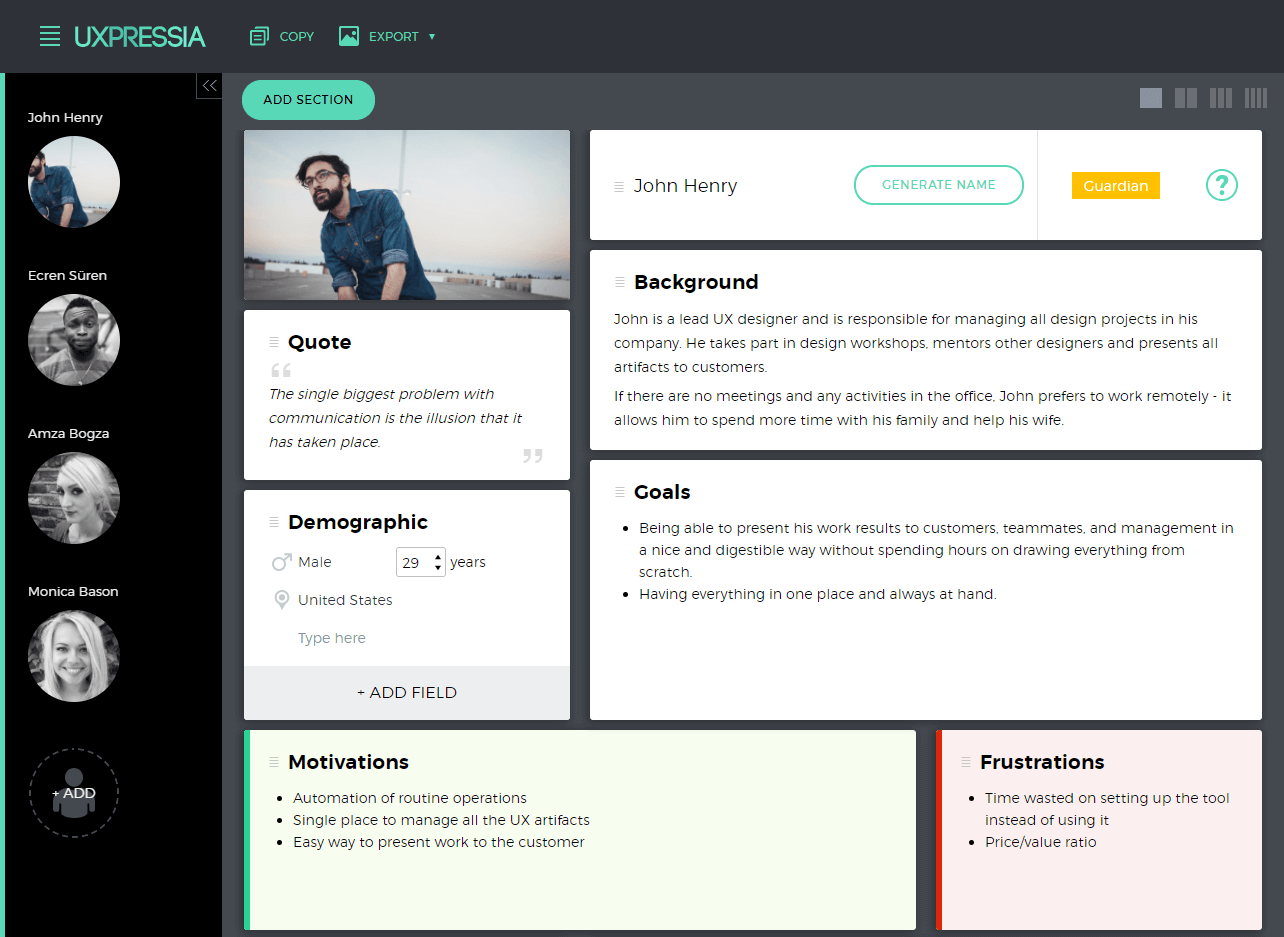Click the main persona photo
This screenshot has height=937, width=1284.
[407, 215]
